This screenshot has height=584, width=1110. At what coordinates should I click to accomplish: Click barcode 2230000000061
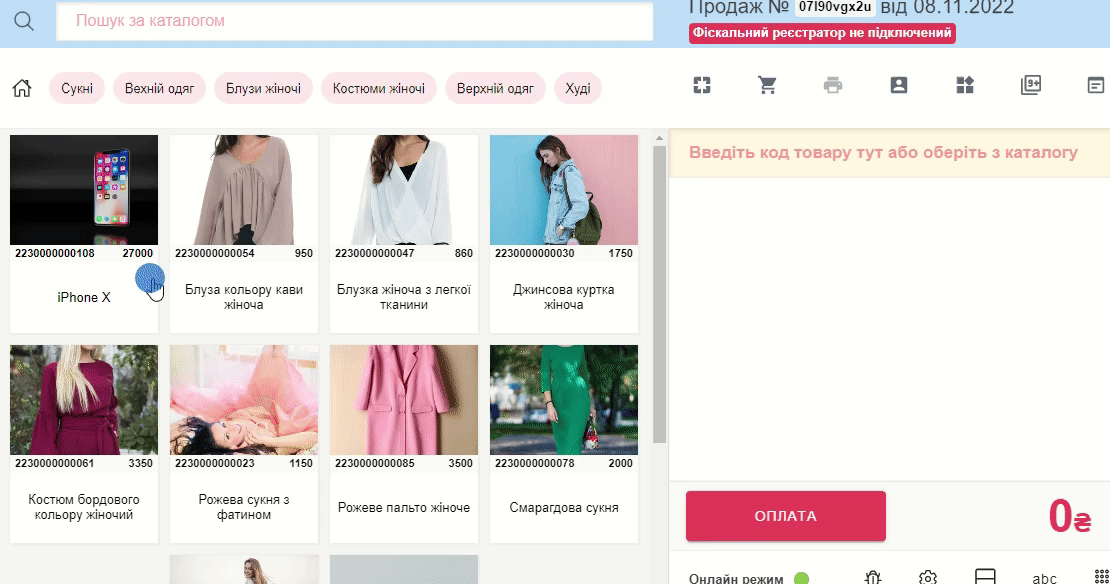click(x=55, y=464)
